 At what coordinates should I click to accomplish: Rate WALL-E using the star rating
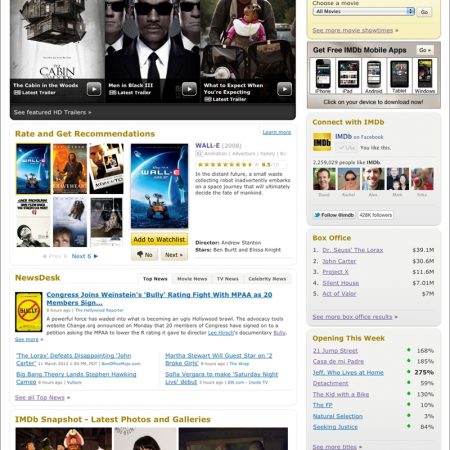coord(228,165)
